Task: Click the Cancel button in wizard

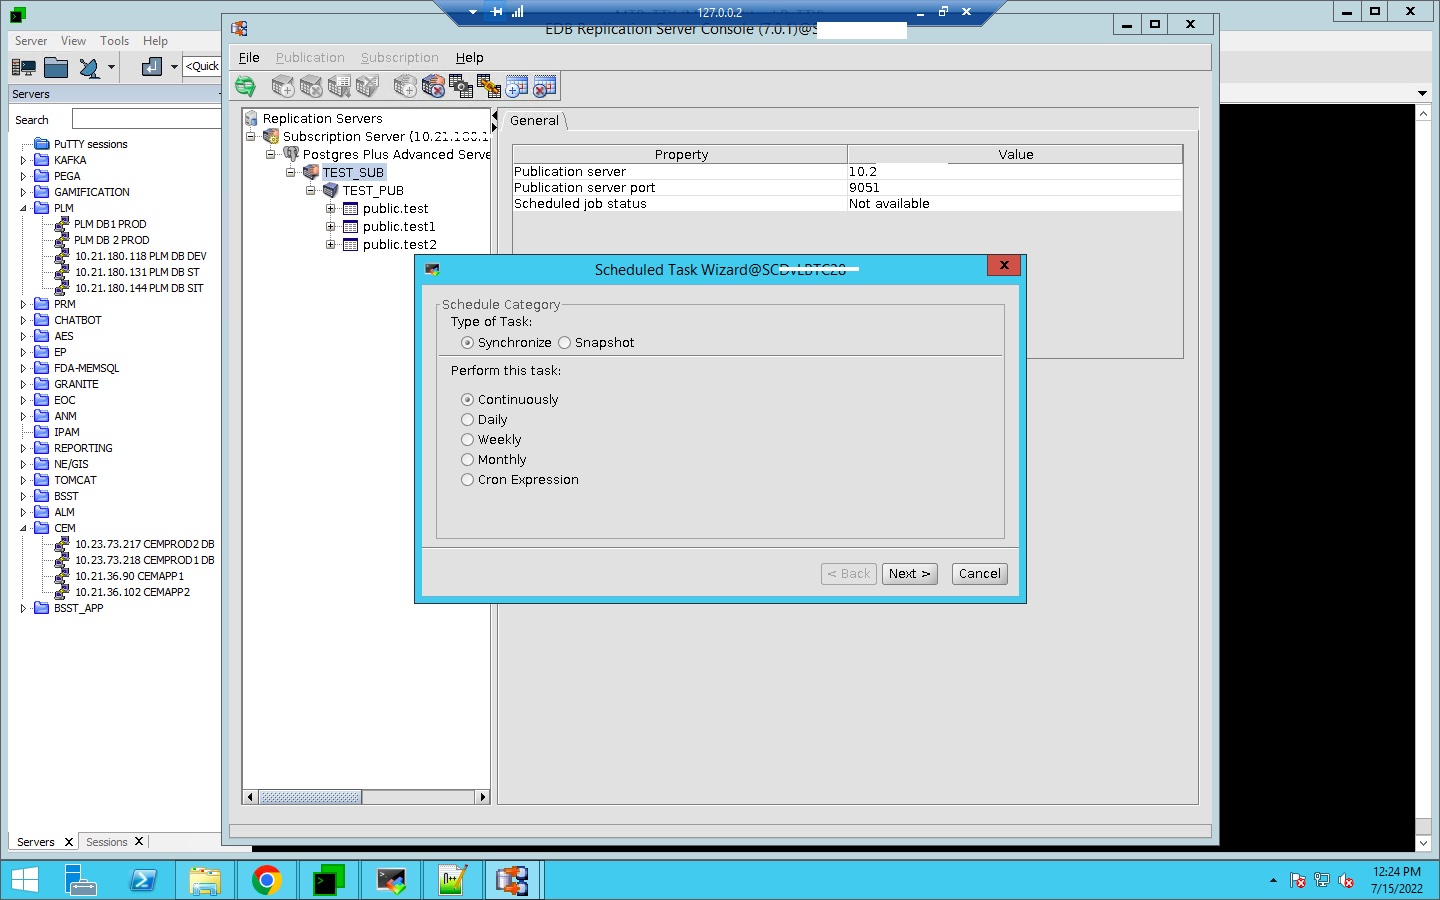Action: tap(980, 574)
